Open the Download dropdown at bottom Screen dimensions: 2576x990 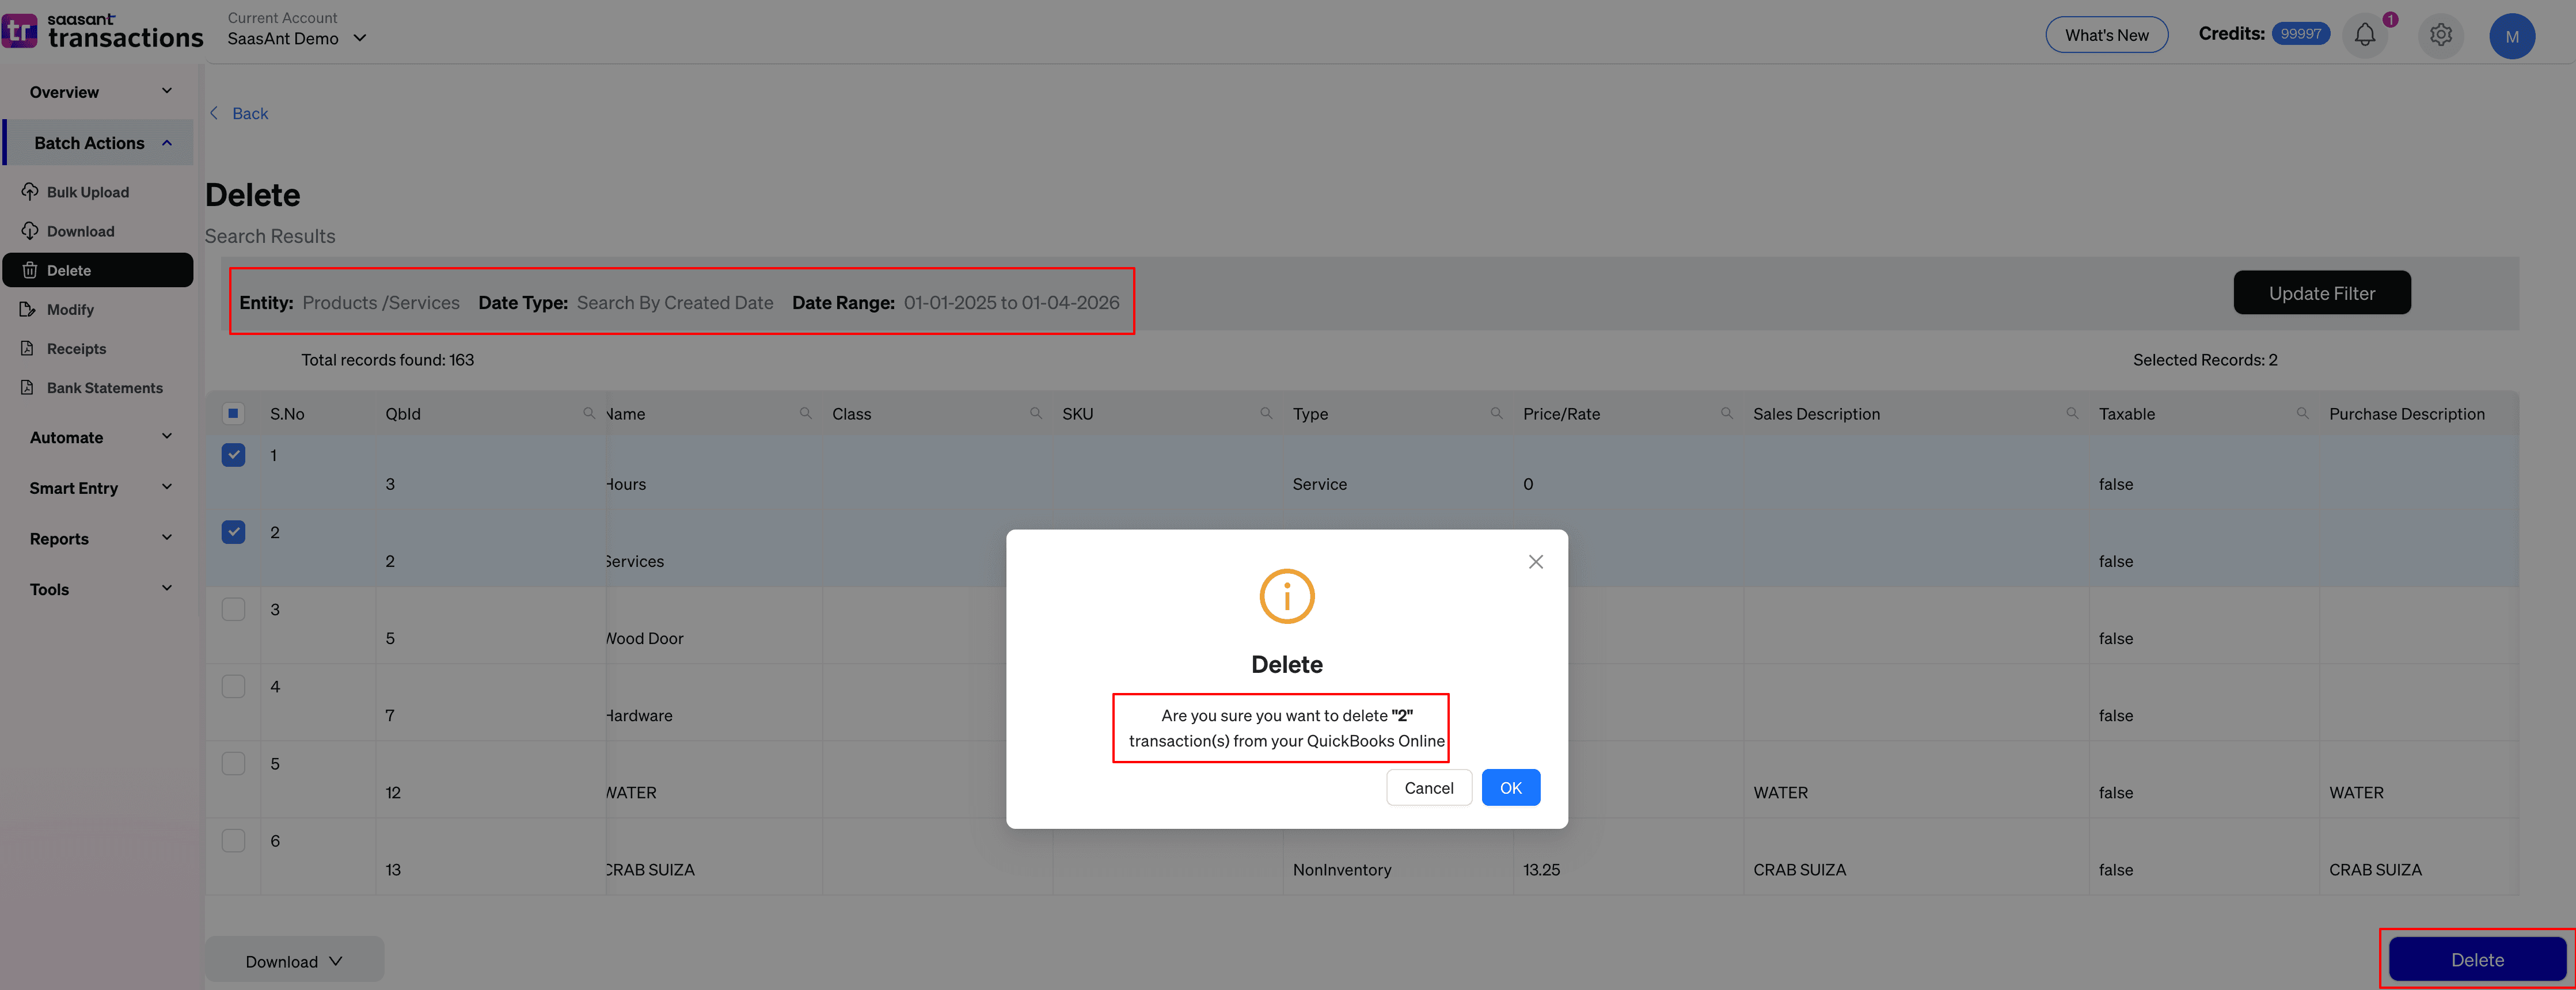click(294, 961)
